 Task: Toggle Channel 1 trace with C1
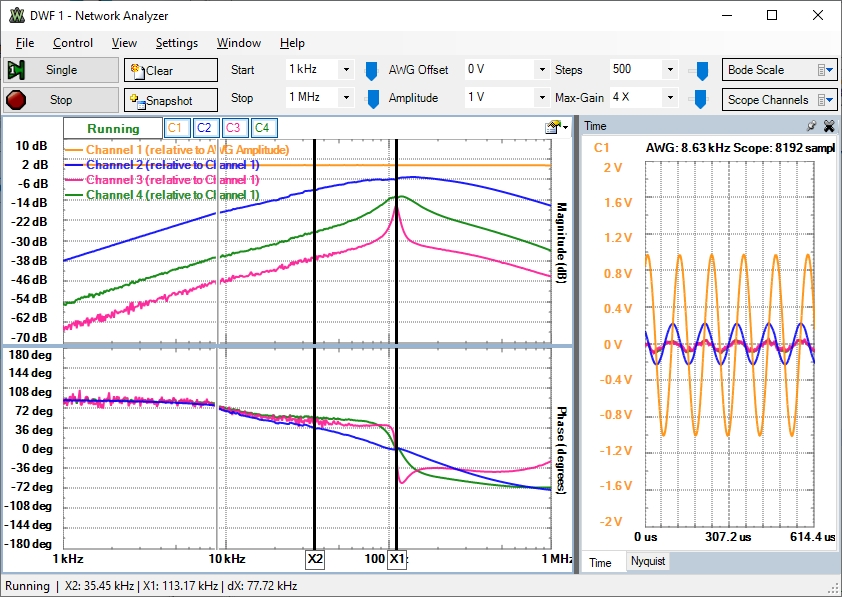176,128
